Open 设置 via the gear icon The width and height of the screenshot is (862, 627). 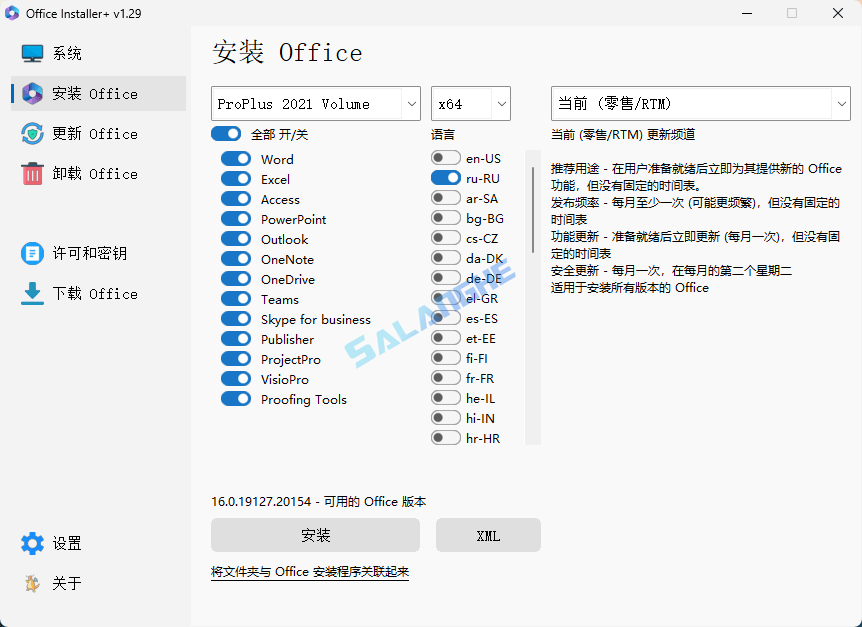[31, 543]
